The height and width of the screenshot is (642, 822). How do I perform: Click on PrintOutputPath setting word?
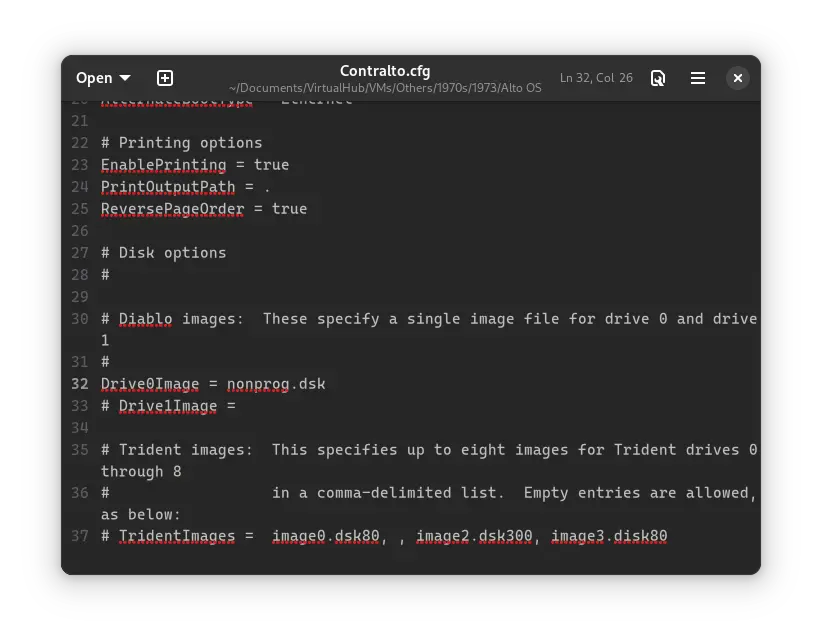[168, 187]
